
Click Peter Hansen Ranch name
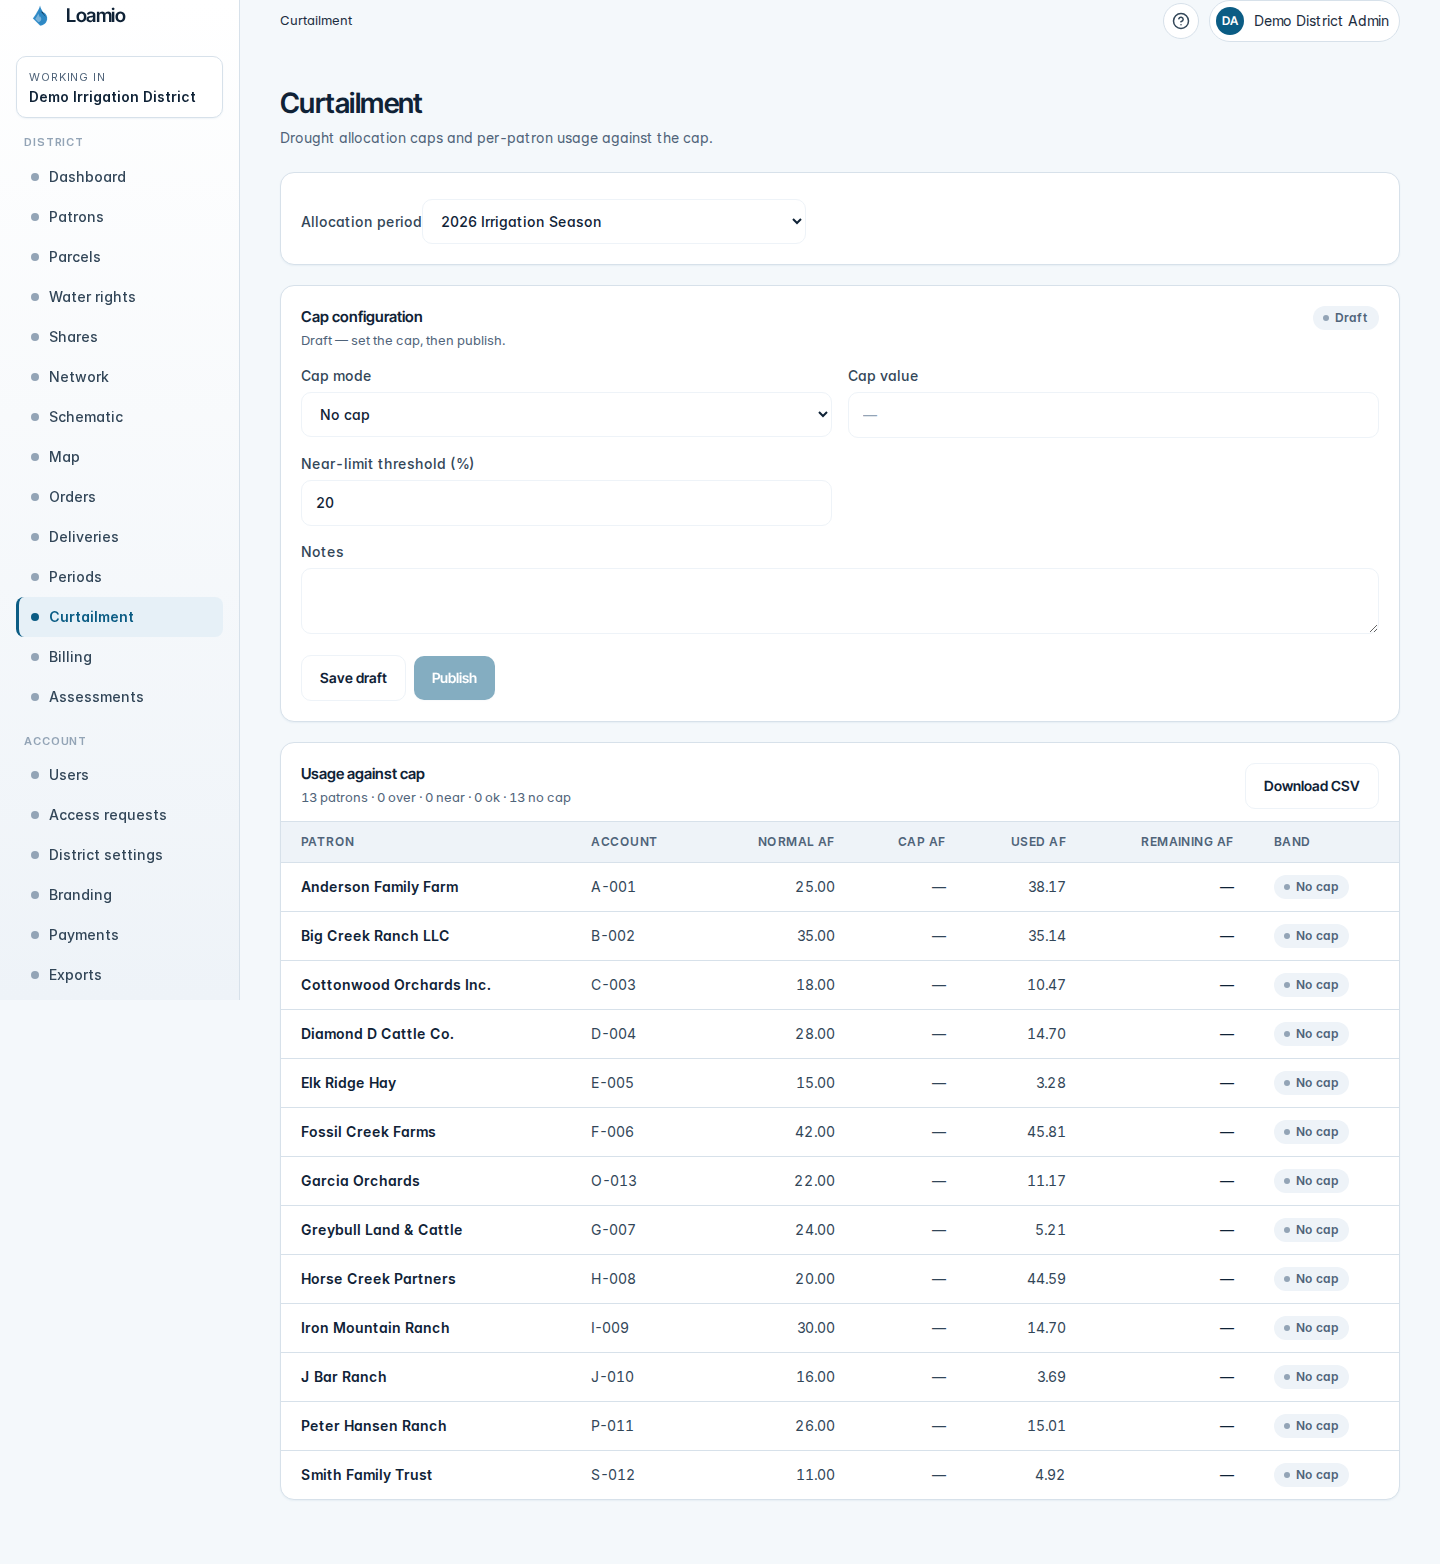coord(374,1426)
